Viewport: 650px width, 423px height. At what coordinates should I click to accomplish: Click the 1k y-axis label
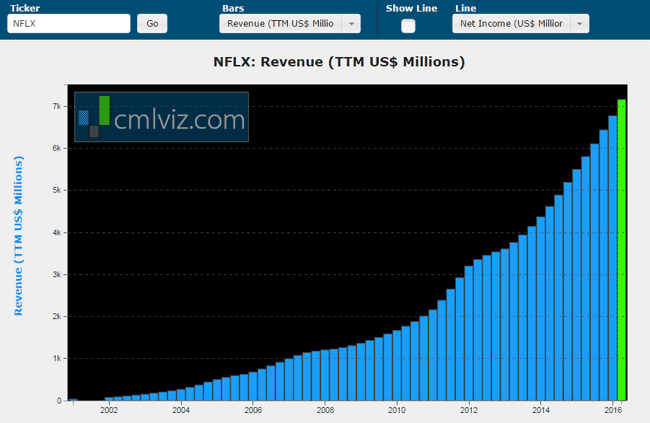[57, 358]
